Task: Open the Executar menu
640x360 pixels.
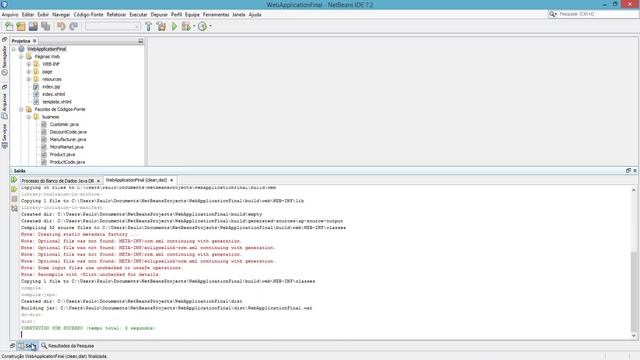Action: point(138,15)
